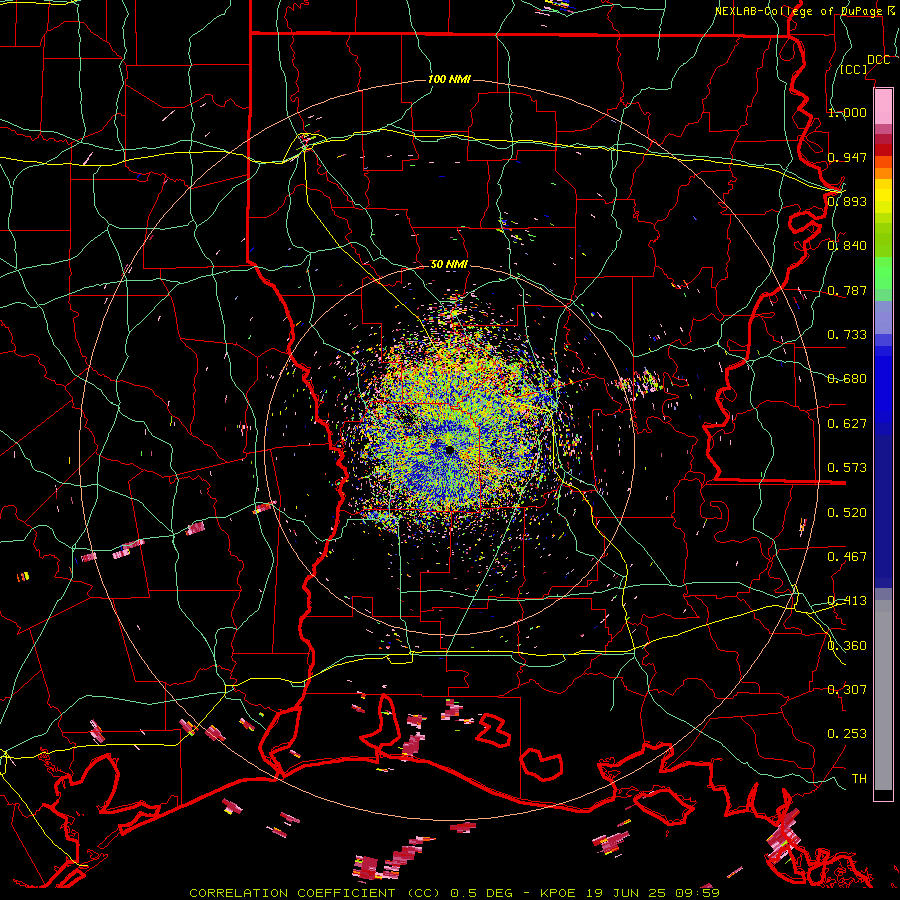The image size is (900, 900).
Task: Click the TH threshold legend label
Action: point(859,779)
